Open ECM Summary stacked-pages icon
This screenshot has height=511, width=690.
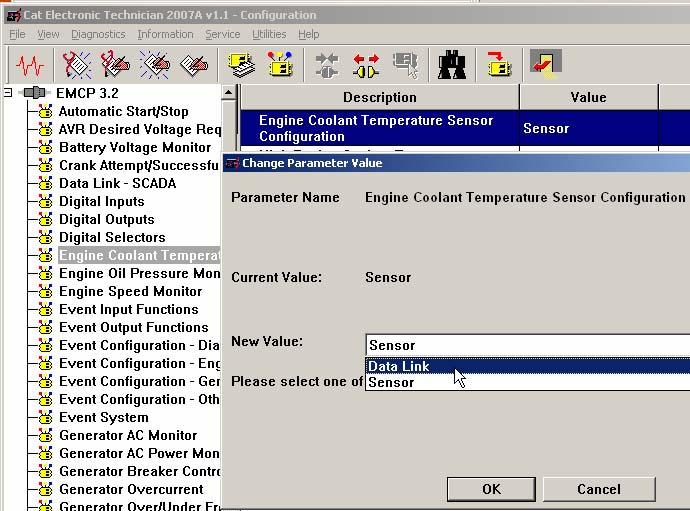pyautogui.click(x=241, y=65)
